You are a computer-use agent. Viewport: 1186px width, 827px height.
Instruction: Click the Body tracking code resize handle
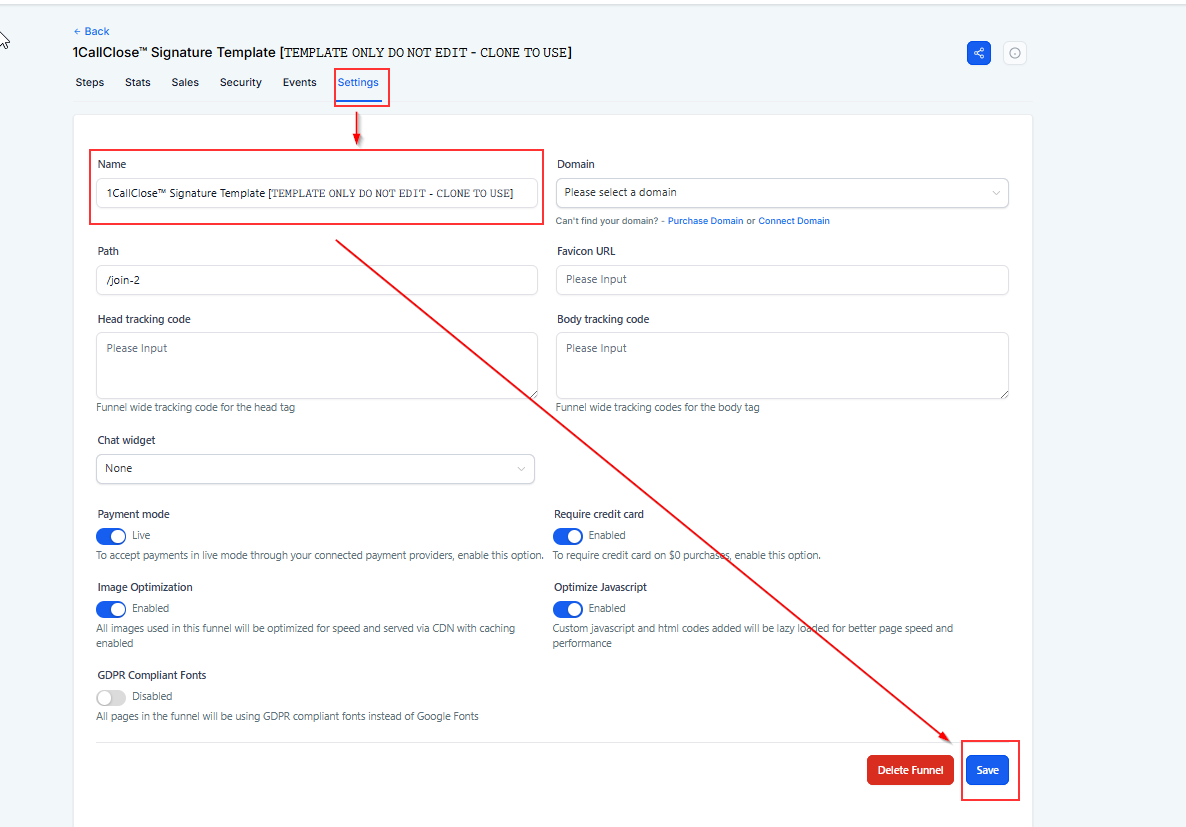click(1004, 393)
